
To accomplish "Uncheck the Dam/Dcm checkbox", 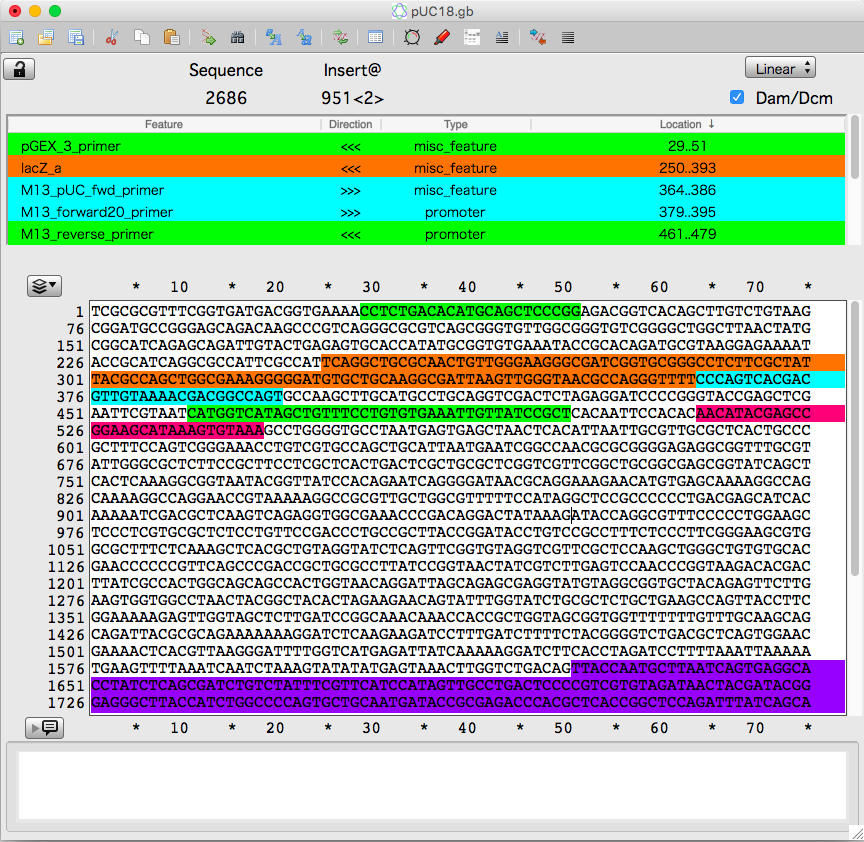I will pos(737,98).
